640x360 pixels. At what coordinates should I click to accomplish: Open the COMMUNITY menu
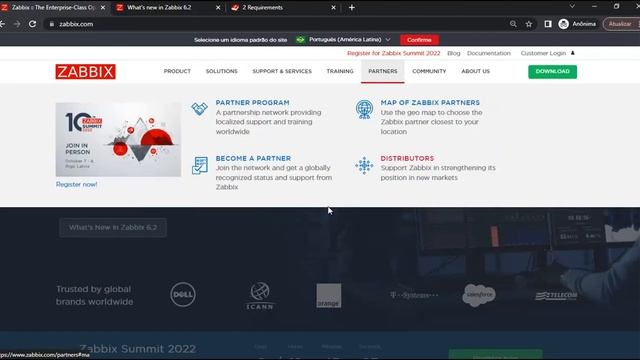tap(429, 71)
